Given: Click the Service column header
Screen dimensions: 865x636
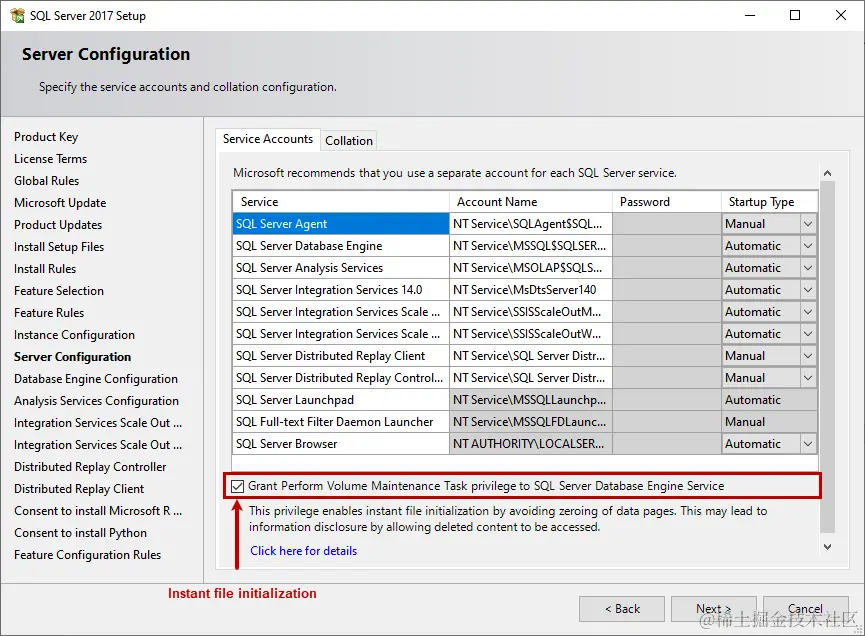Looking at the screenshot, I should pos(340,202).
